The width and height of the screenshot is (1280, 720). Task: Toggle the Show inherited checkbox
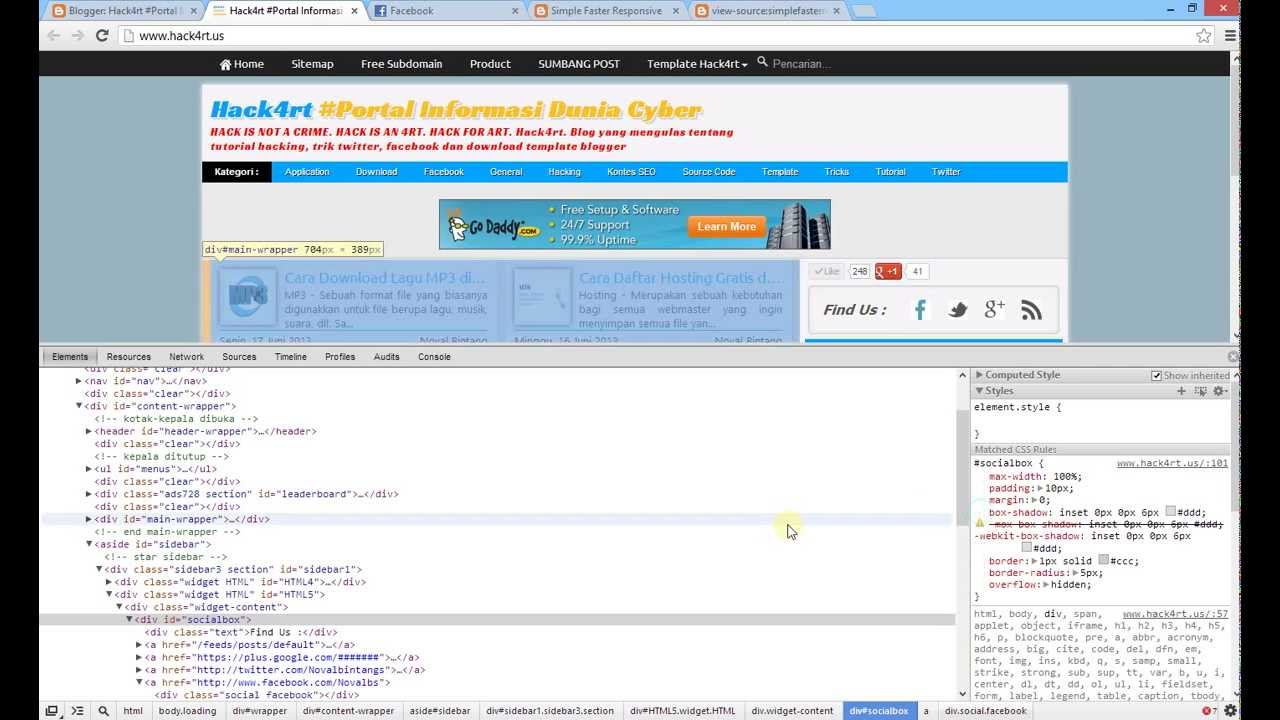(1156, 376)
